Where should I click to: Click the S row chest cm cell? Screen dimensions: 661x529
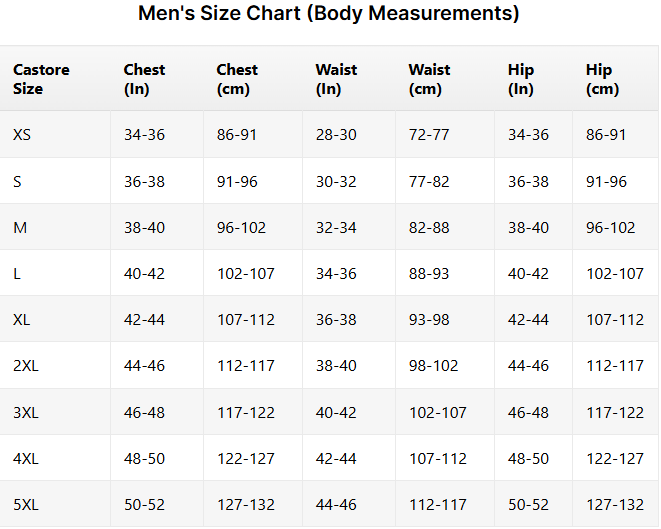point(237,182)
